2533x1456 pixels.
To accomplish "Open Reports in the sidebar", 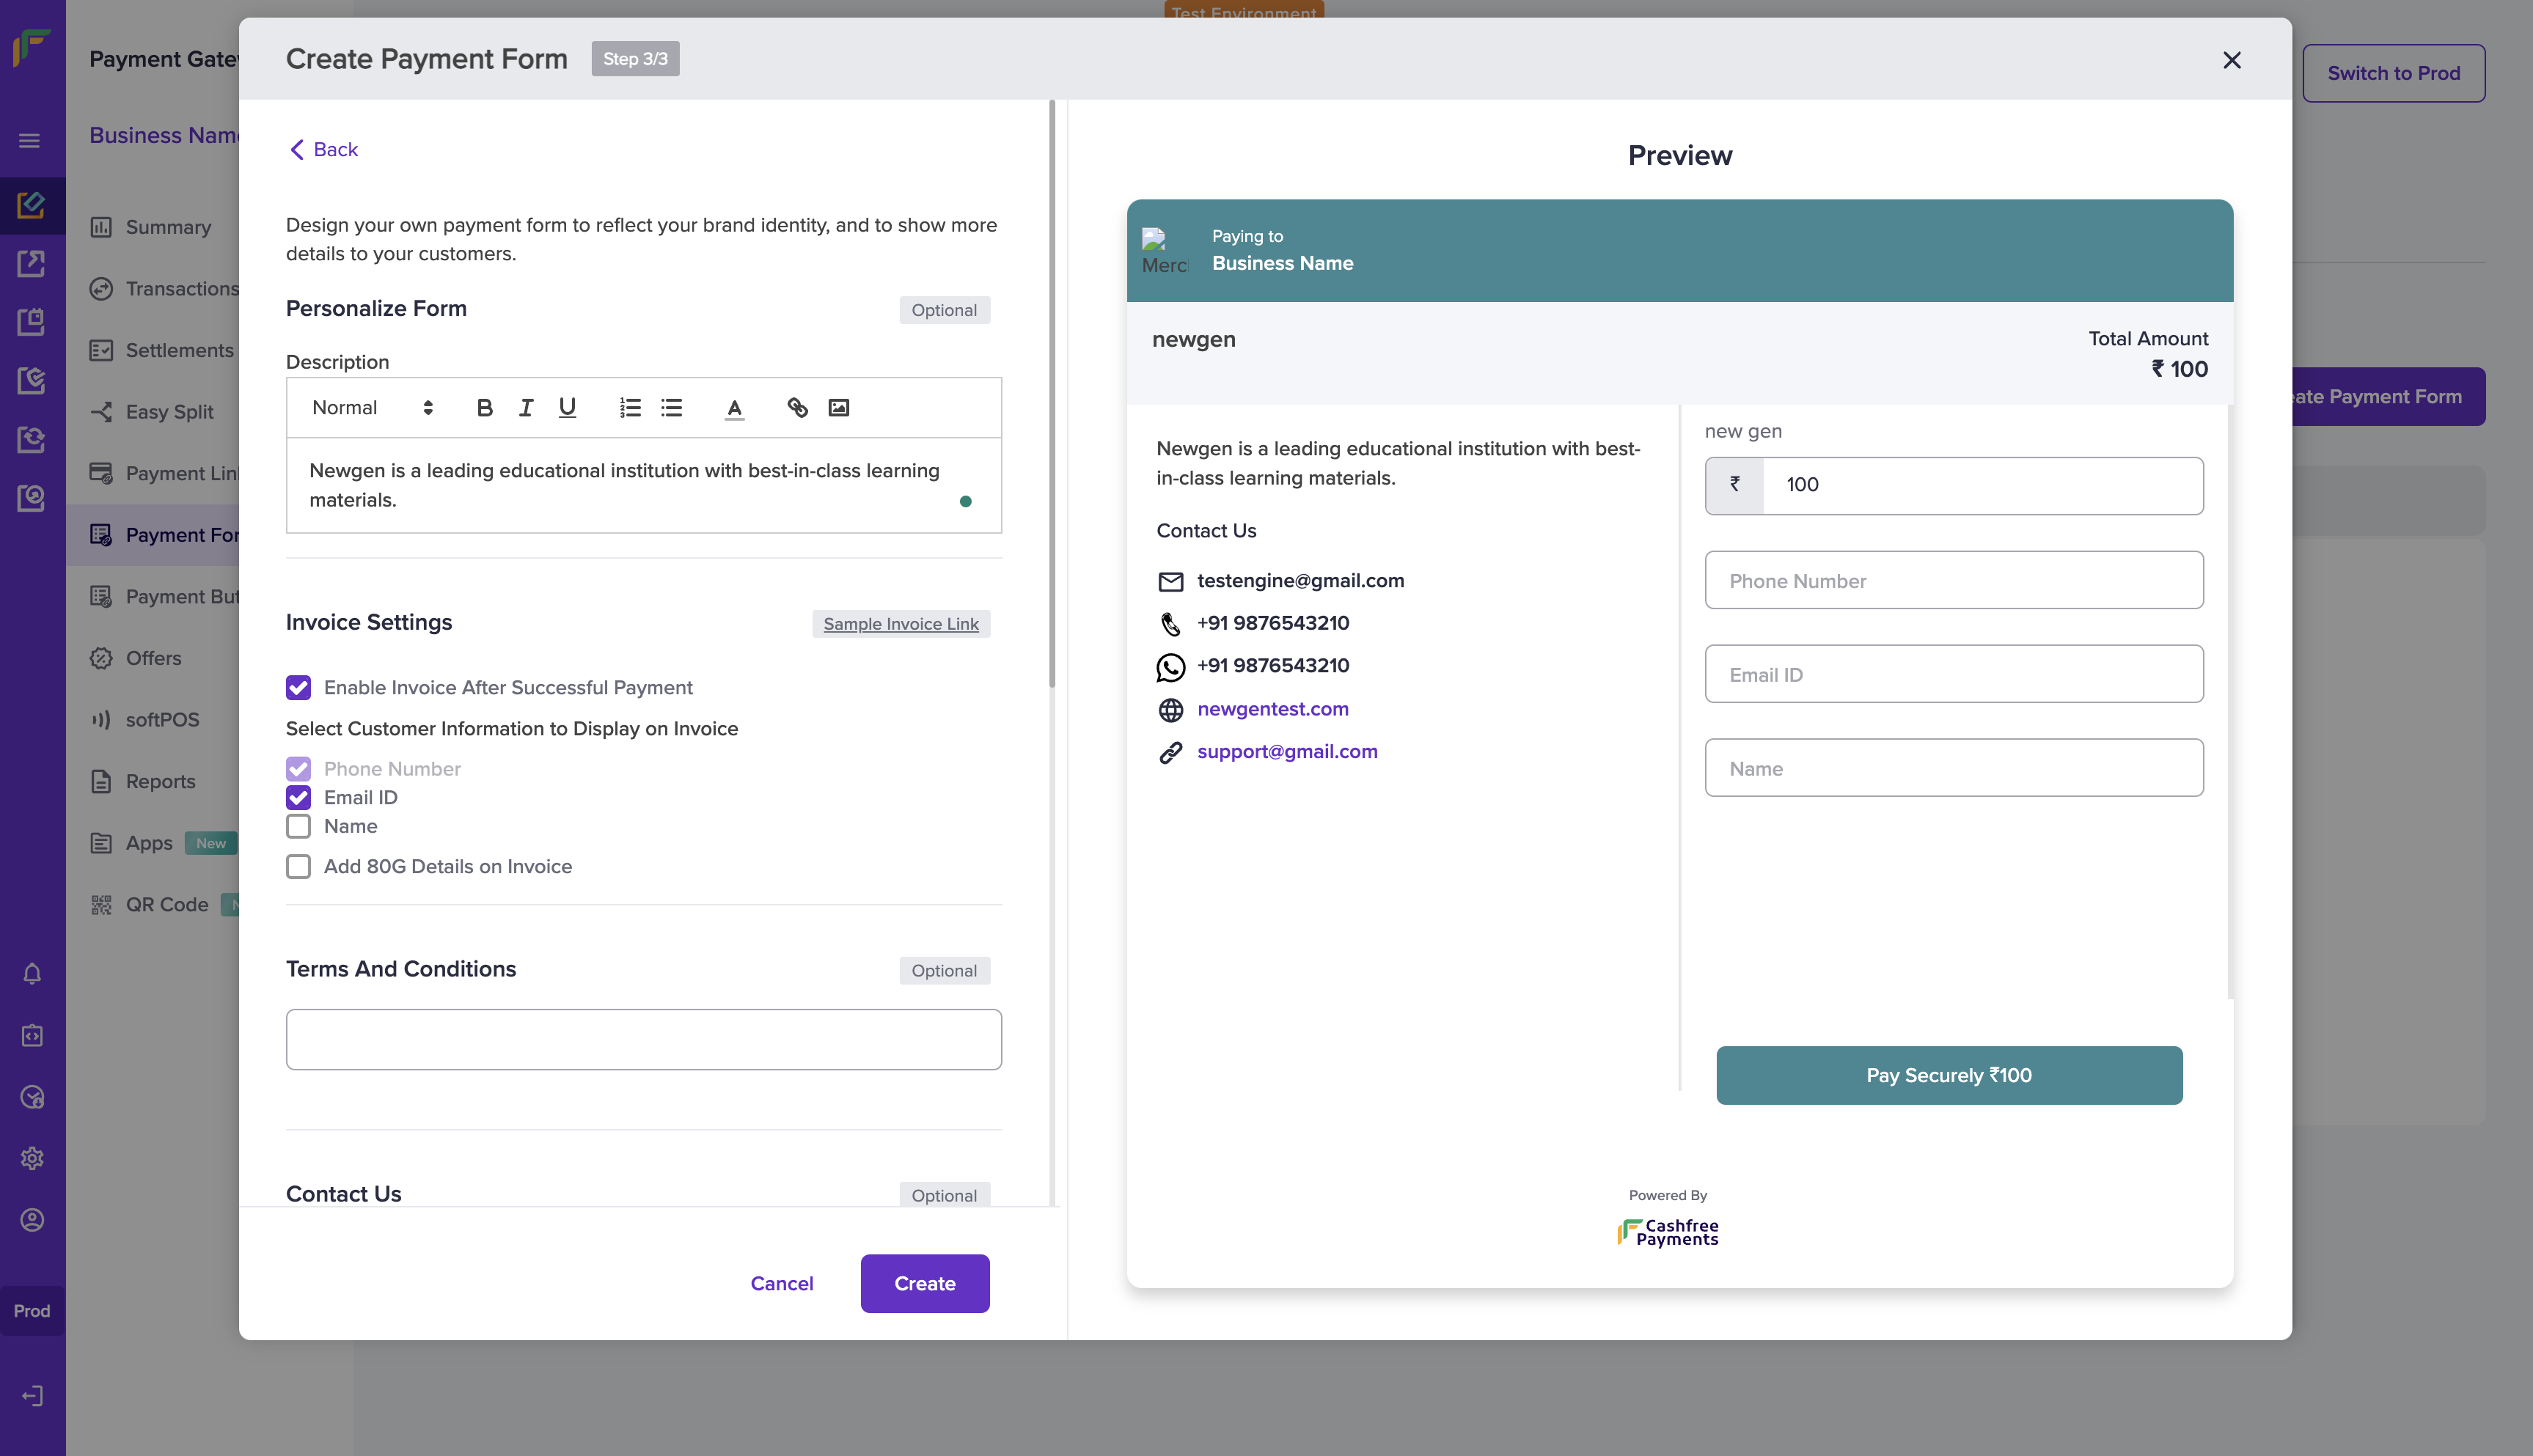I will tap(160, 781).
